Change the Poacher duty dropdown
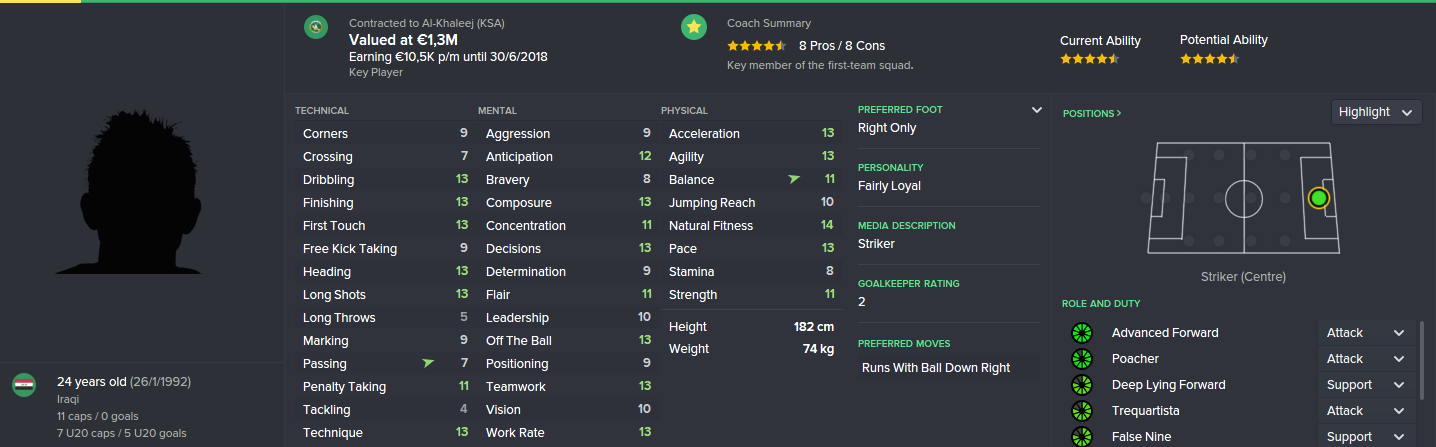Image resolution: width=1436 pixels, height=447 pixels. (1366, 359)
